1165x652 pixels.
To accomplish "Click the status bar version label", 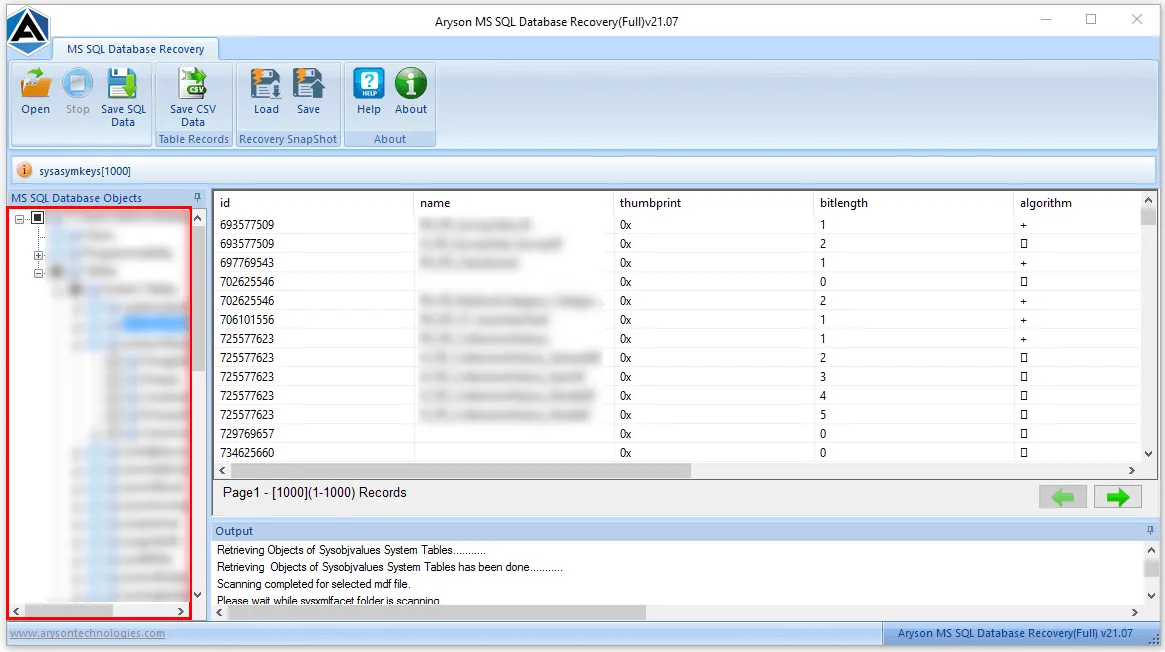I will pyautogui.click(x=1015, y=633).
